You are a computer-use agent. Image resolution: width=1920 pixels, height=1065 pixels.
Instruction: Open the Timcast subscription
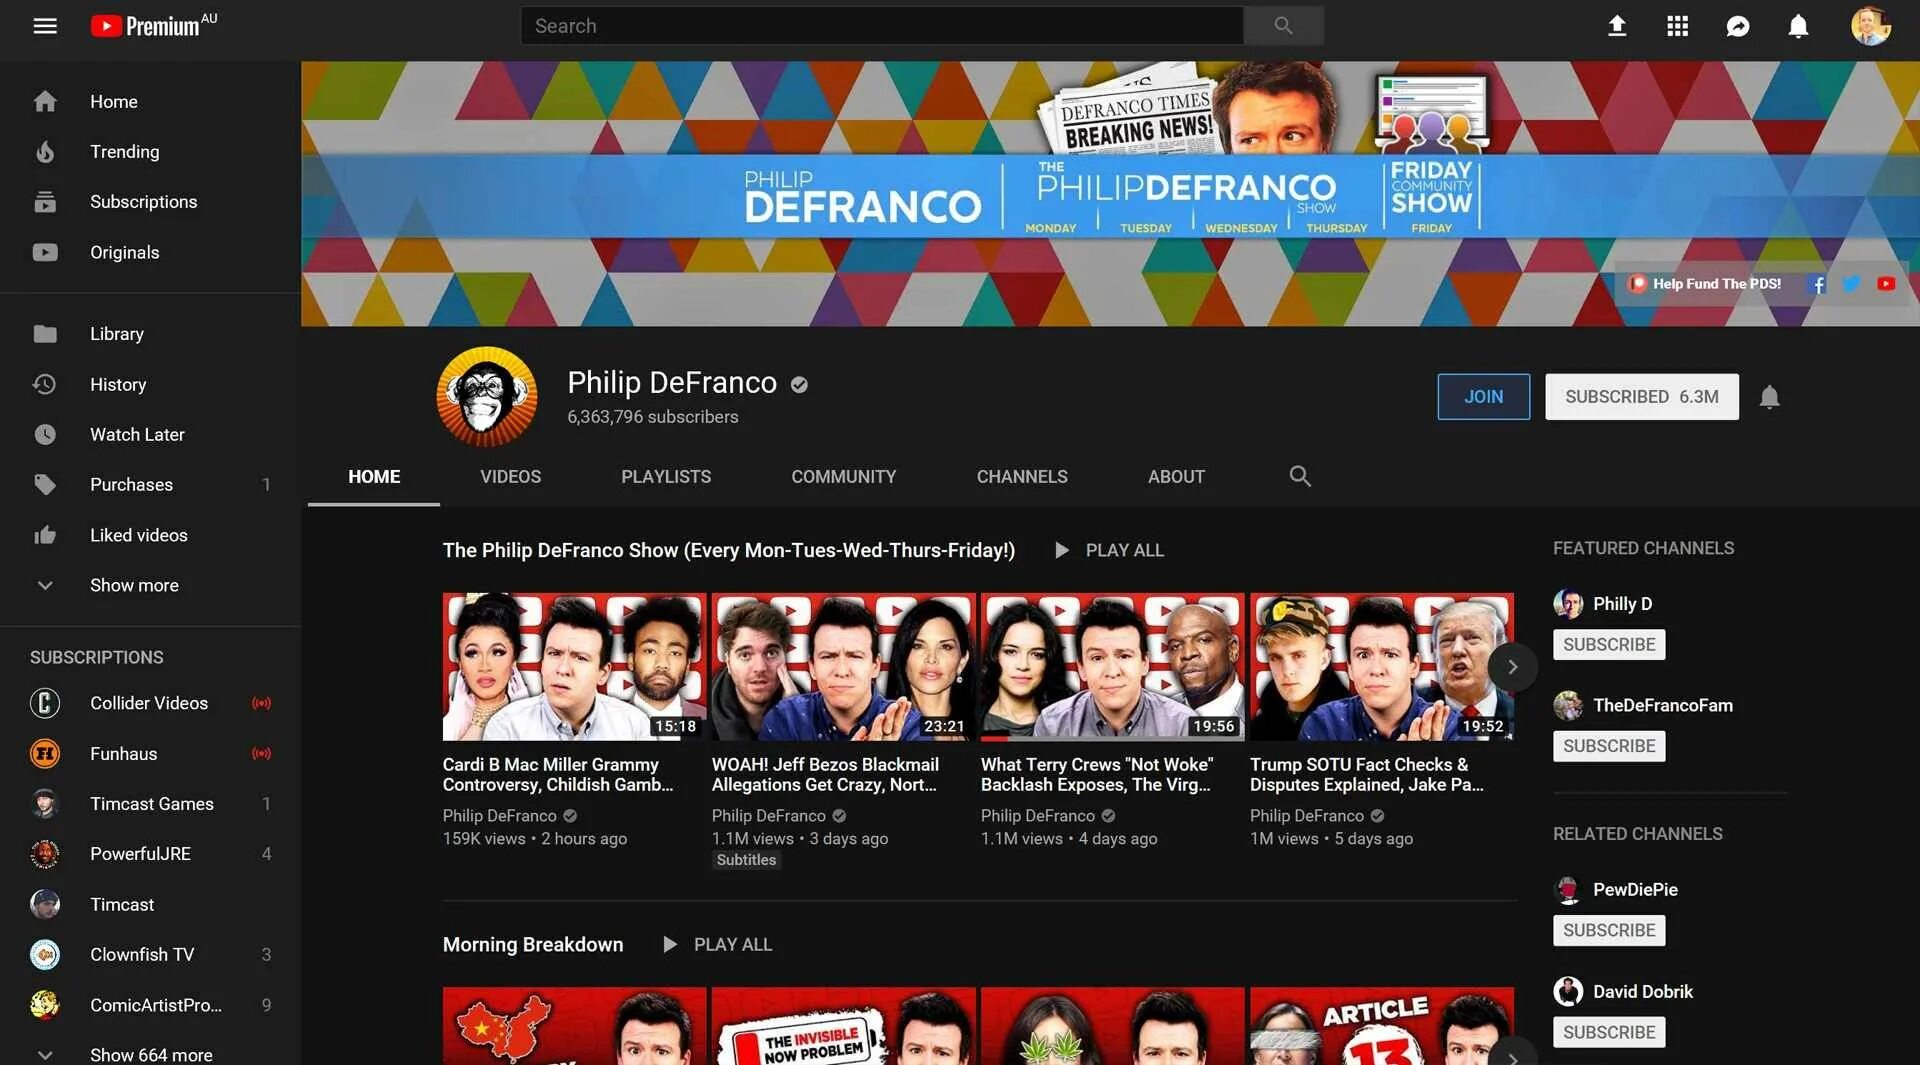151,905
